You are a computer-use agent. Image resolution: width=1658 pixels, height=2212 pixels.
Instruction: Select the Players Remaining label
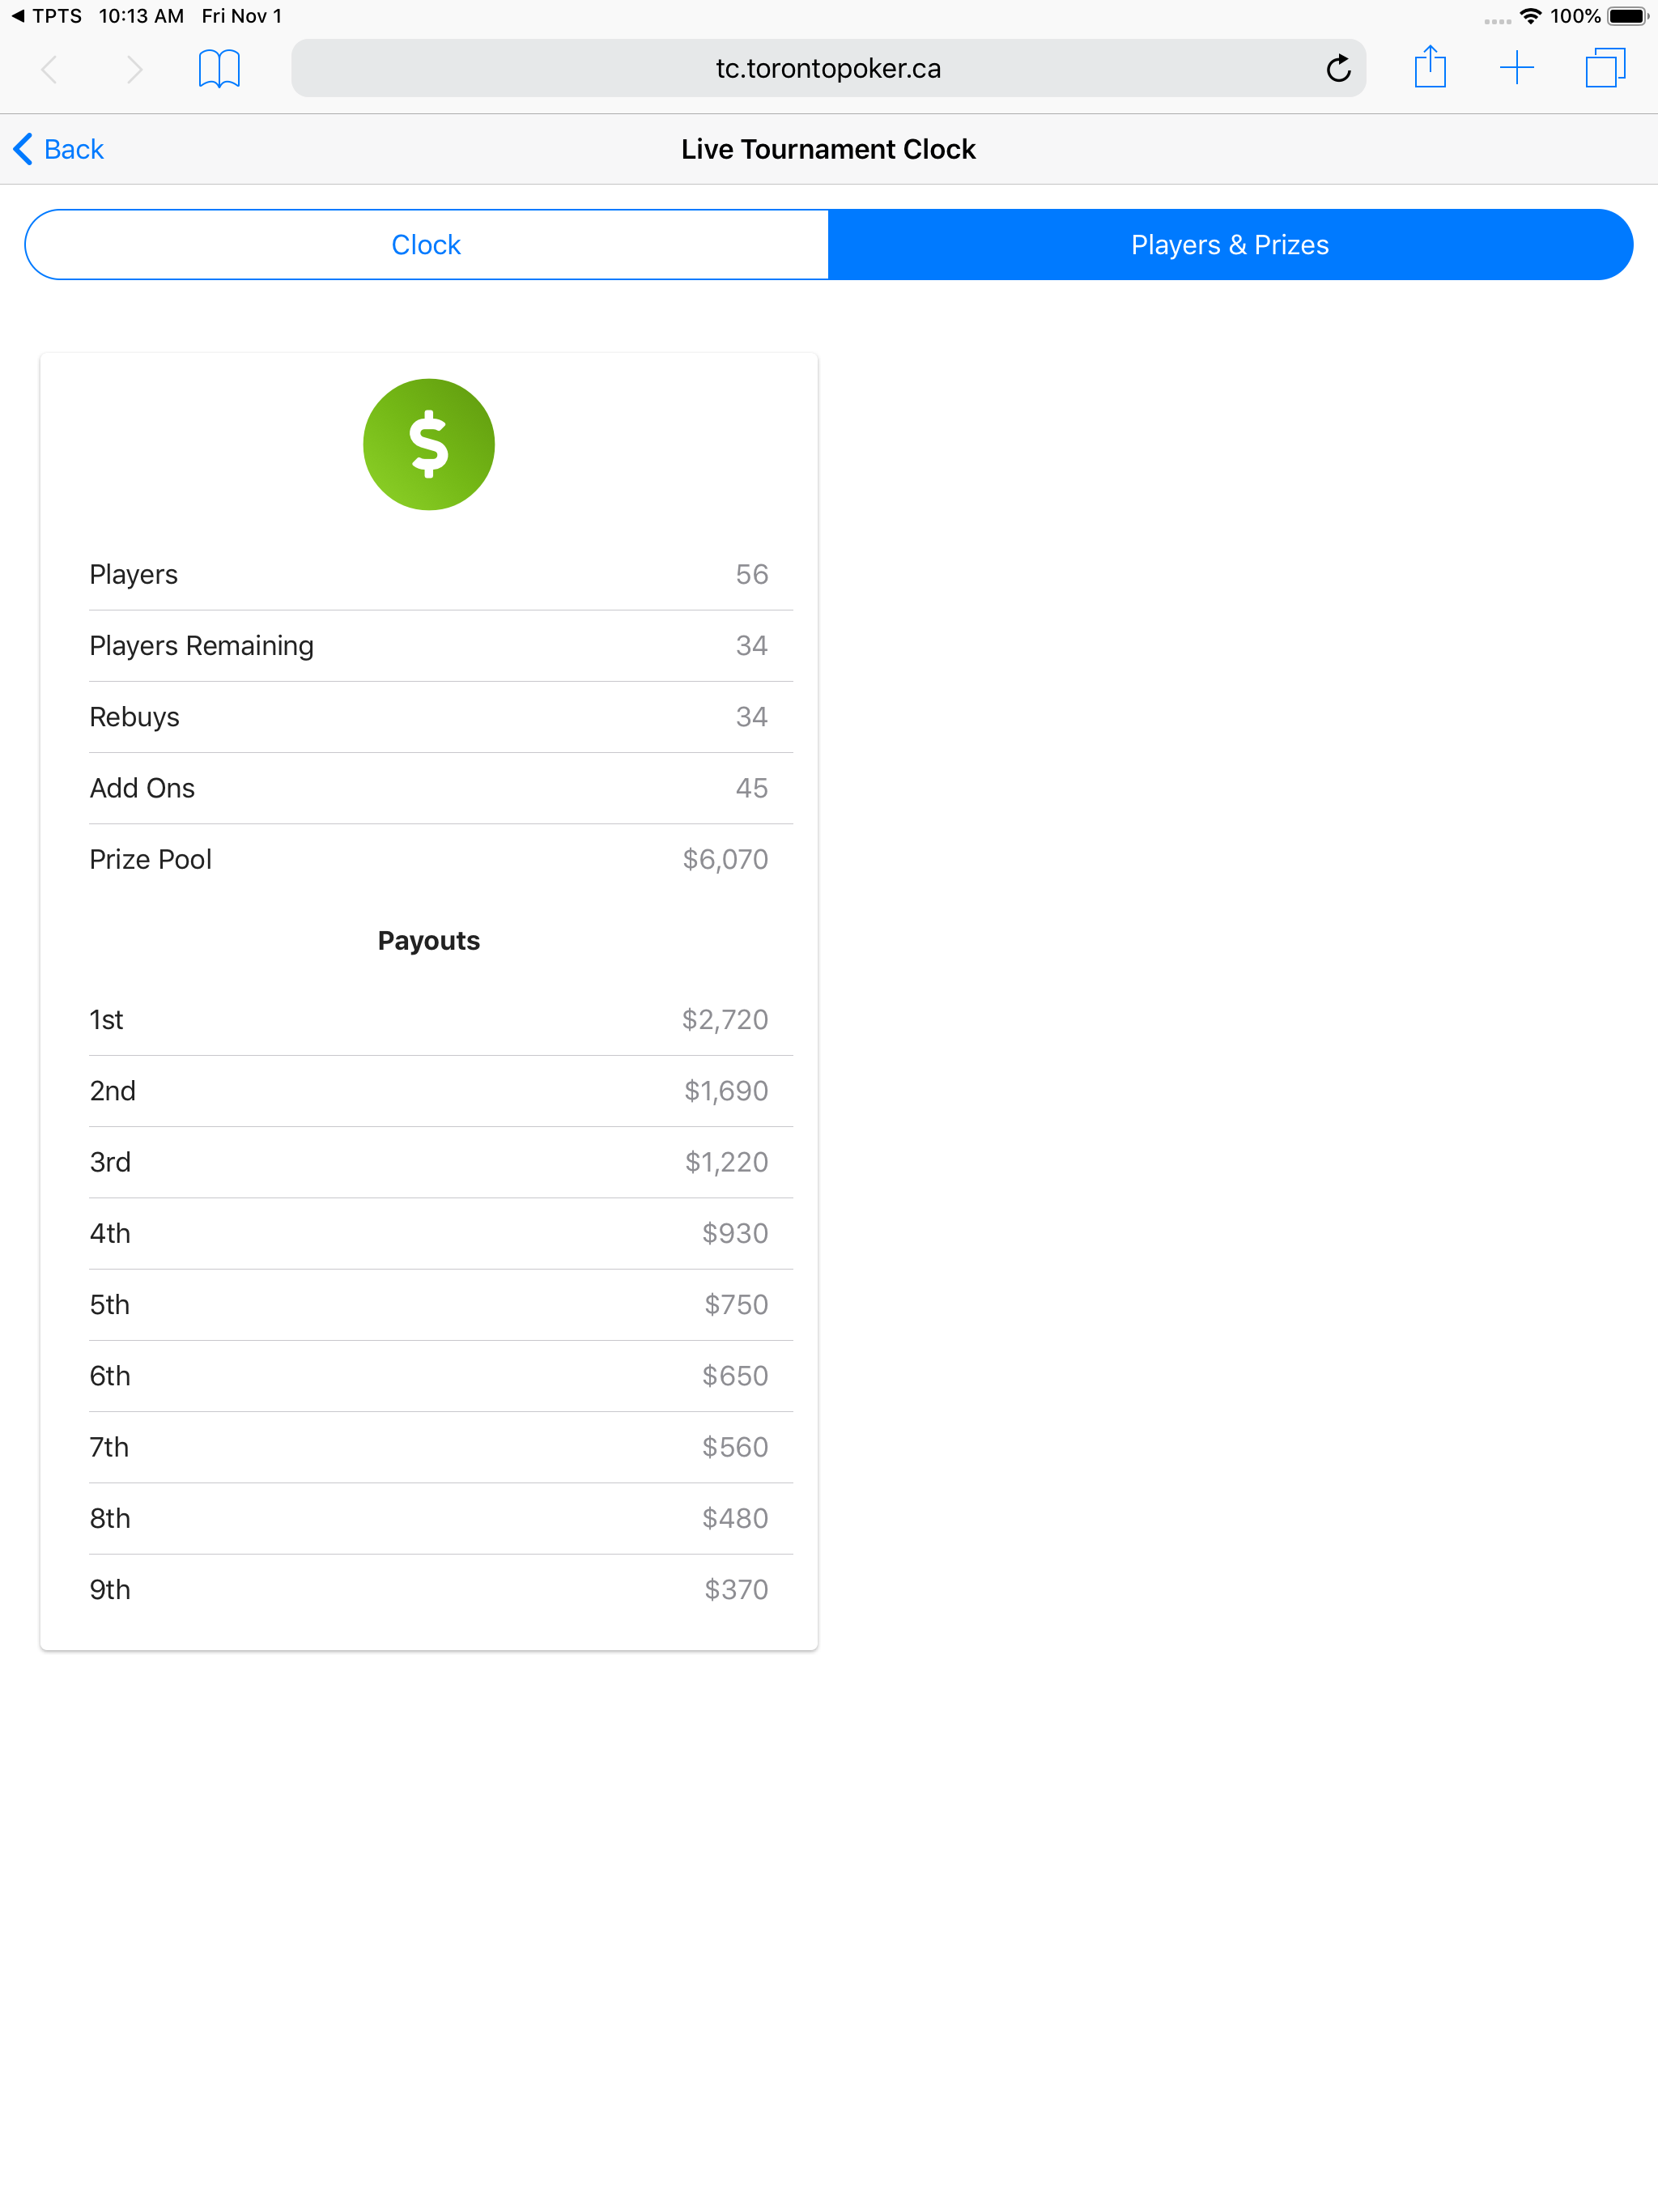click(202, 646)
